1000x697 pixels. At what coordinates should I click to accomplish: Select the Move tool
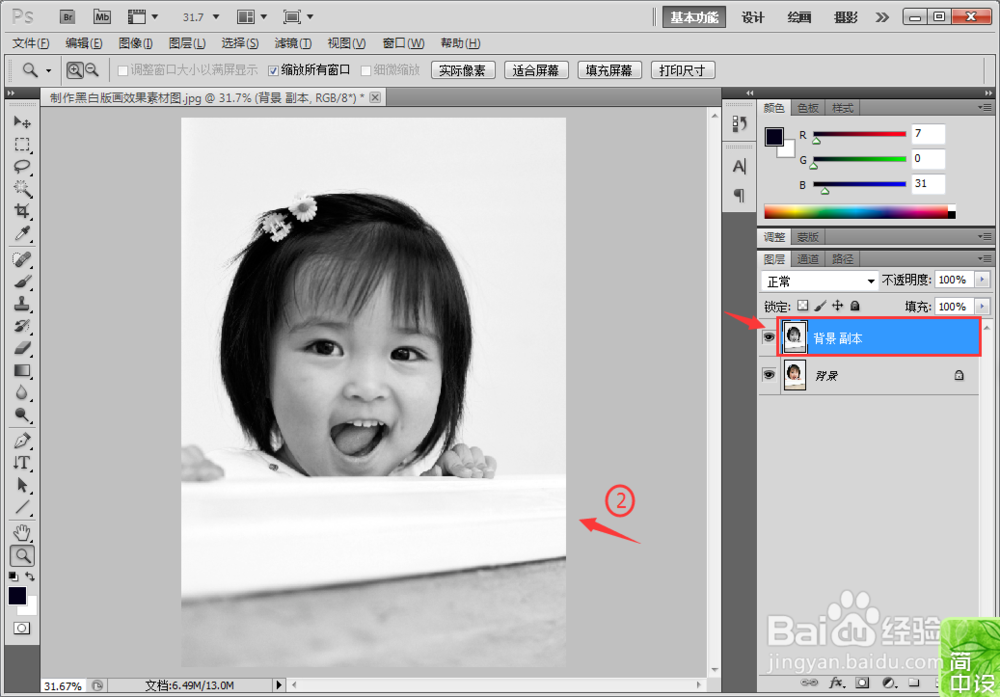pyautogui.click(x=22, y=122)
